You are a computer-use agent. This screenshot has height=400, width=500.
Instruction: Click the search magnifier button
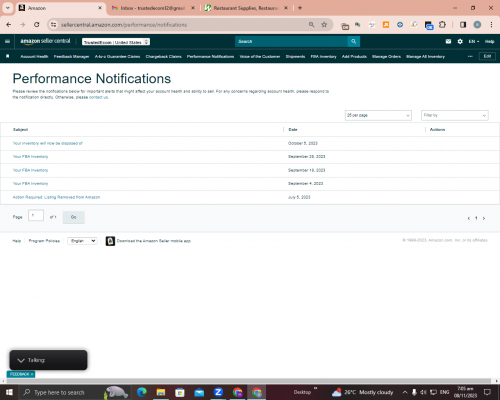point(354,41)
